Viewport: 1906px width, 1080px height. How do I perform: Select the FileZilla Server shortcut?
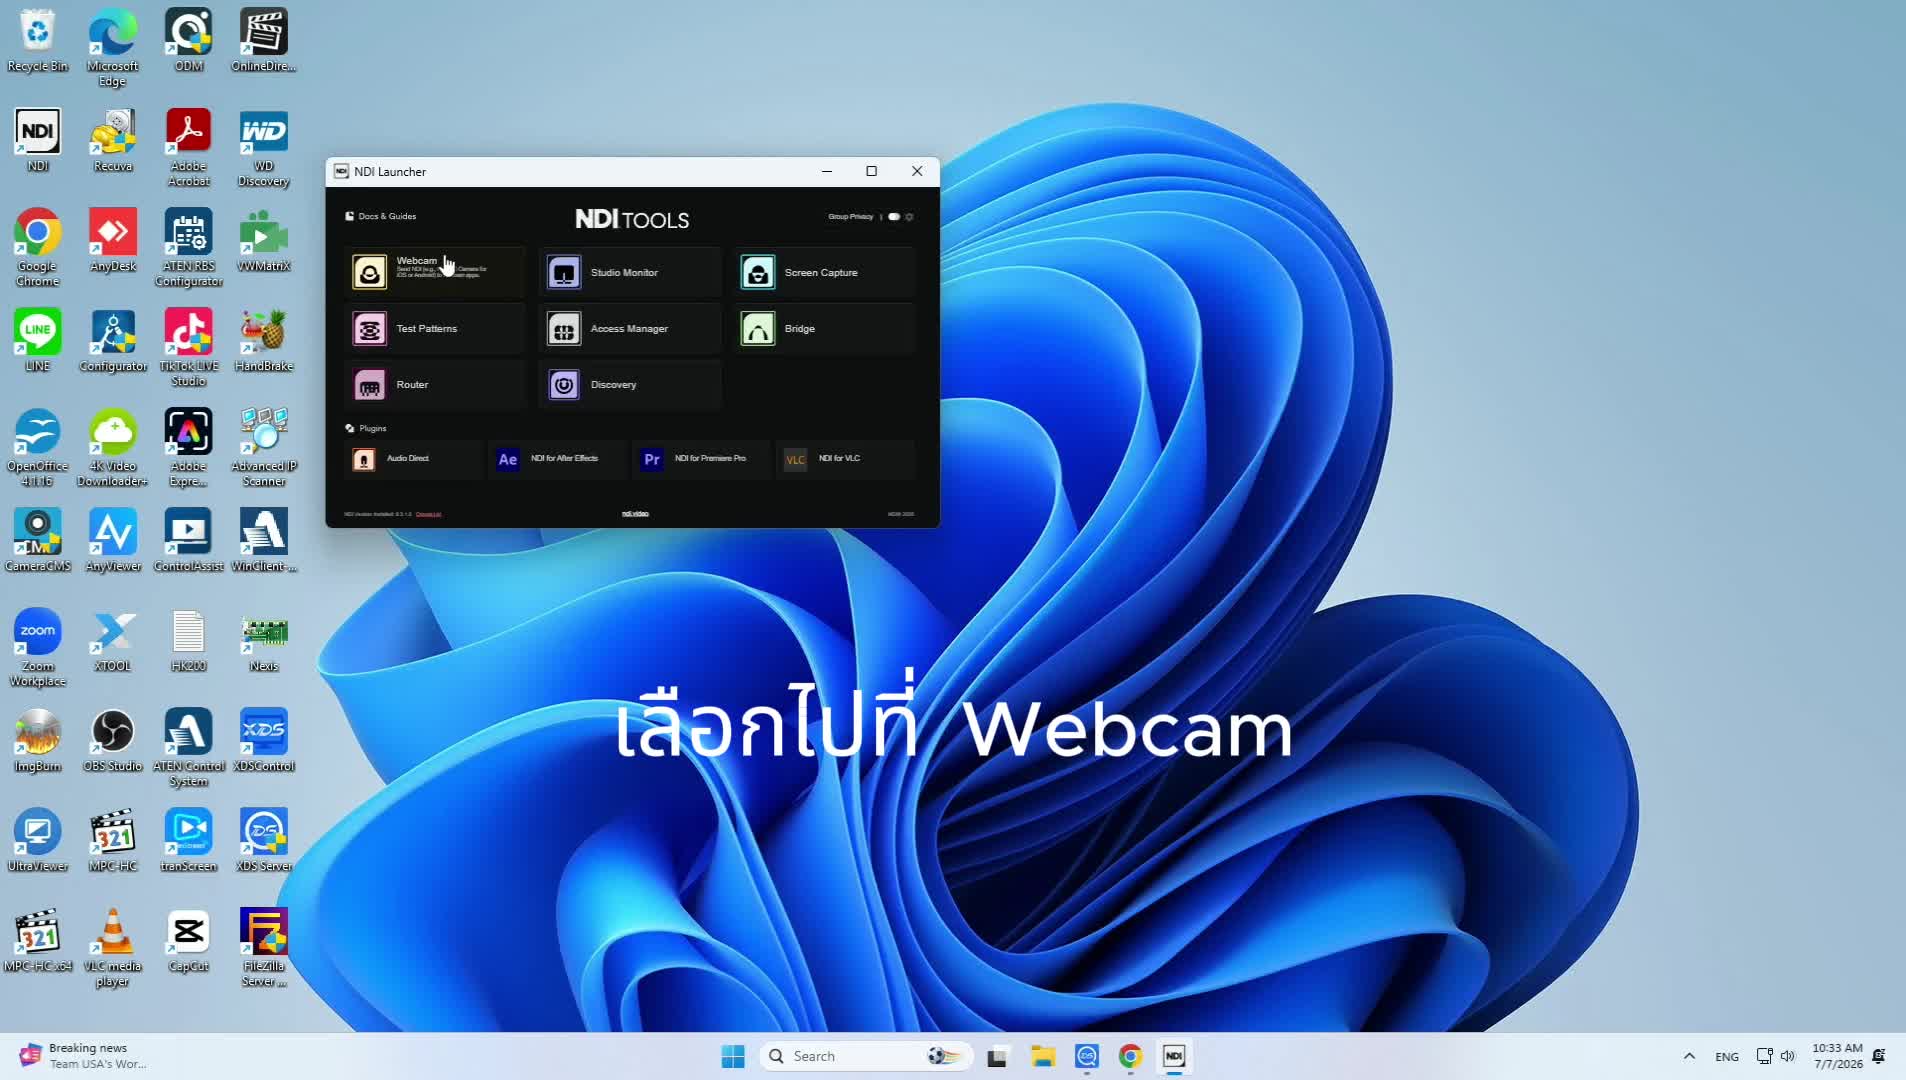(x=263, y=948)
